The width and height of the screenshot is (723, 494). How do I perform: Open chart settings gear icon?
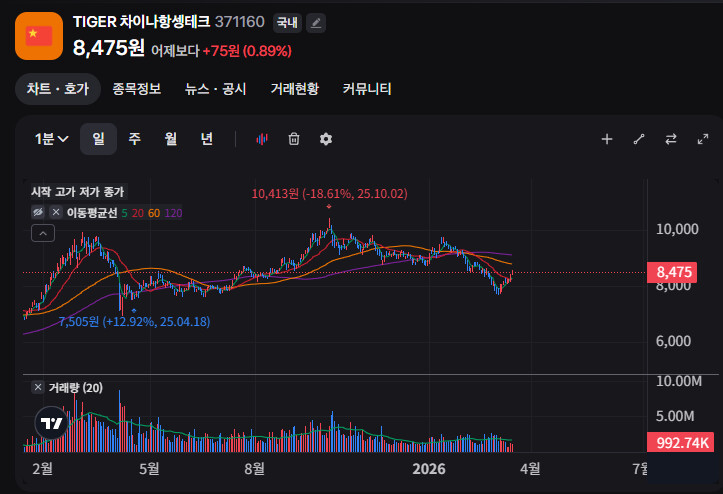point(326,139)
